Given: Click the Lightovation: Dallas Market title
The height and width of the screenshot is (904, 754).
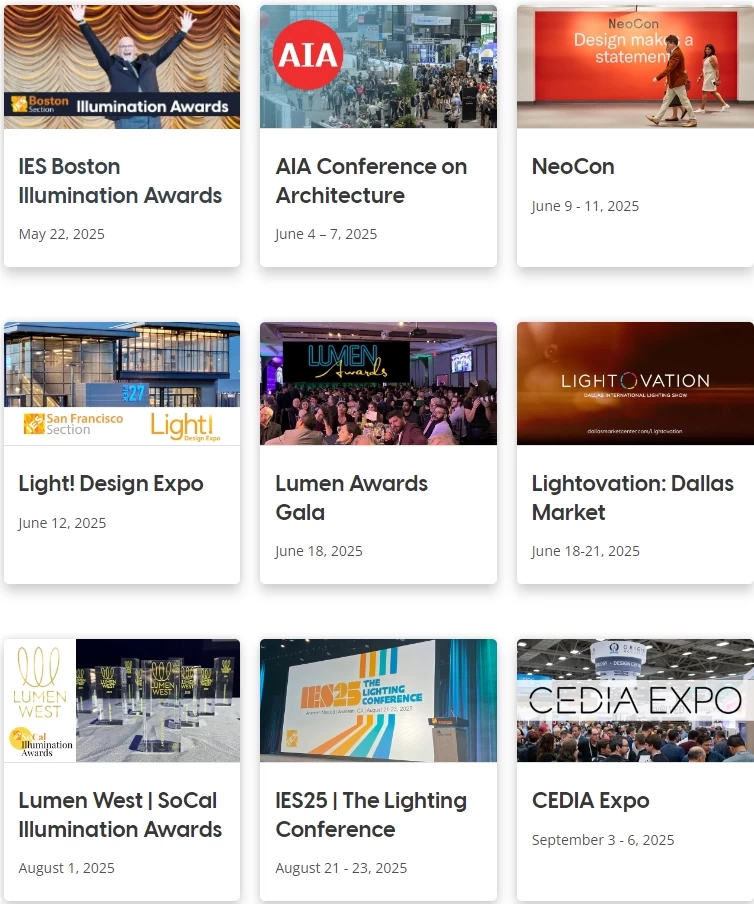Looking at the screenshot, I should (633, 498).
